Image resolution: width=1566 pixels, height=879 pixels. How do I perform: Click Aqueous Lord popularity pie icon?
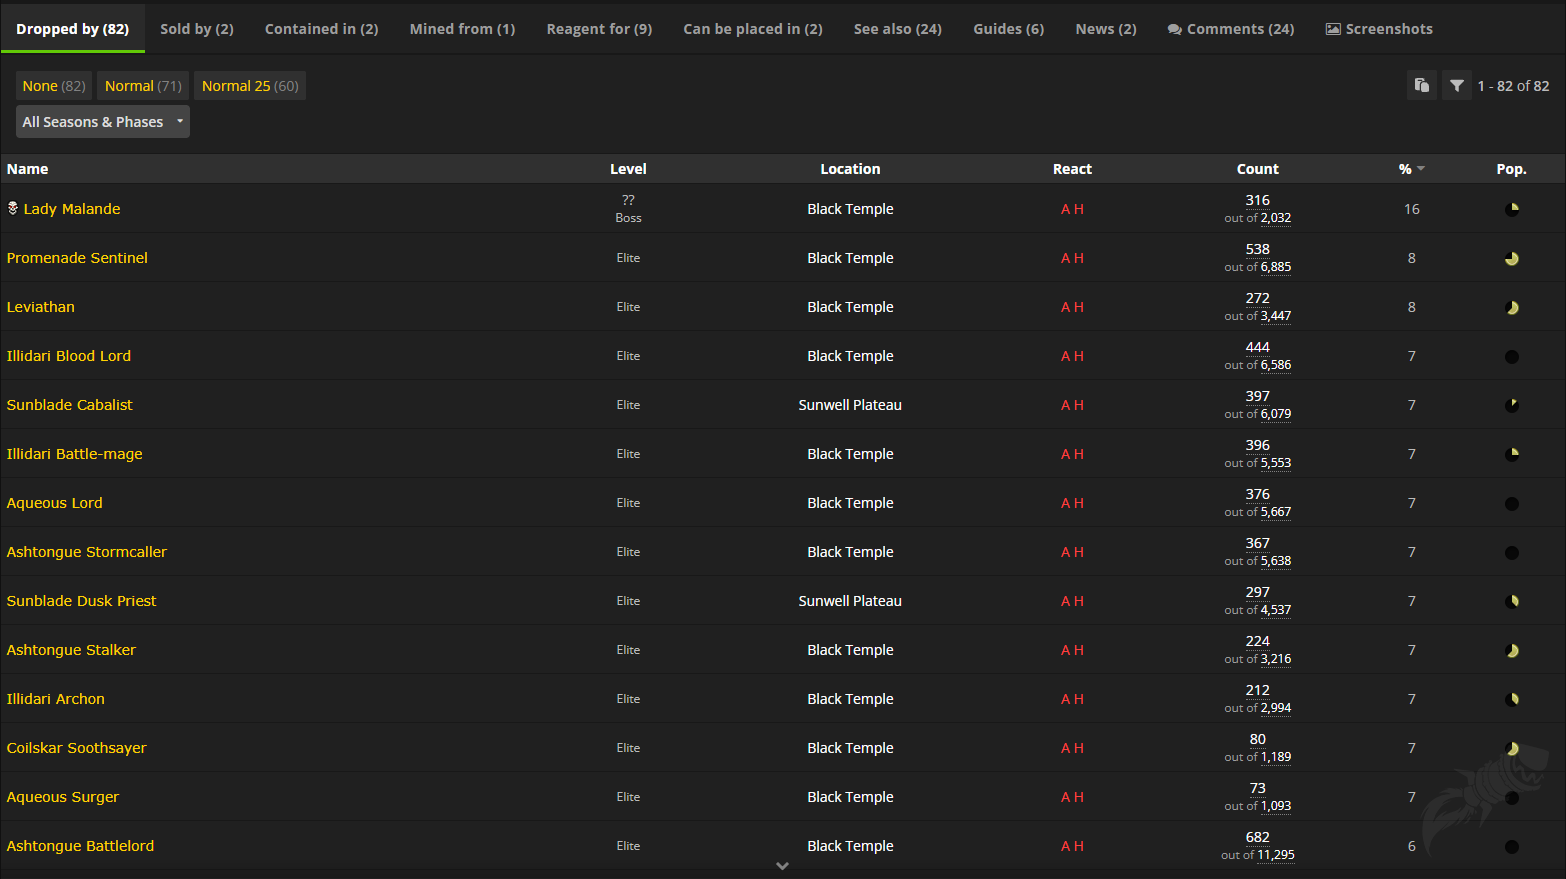tap(1512, 503)
